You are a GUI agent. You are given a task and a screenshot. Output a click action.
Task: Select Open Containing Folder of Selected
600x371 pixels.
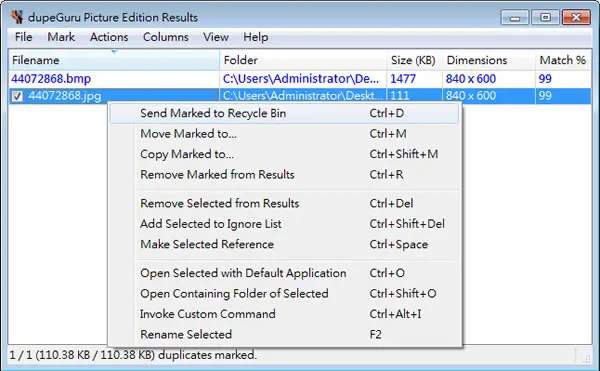point(284,293)
